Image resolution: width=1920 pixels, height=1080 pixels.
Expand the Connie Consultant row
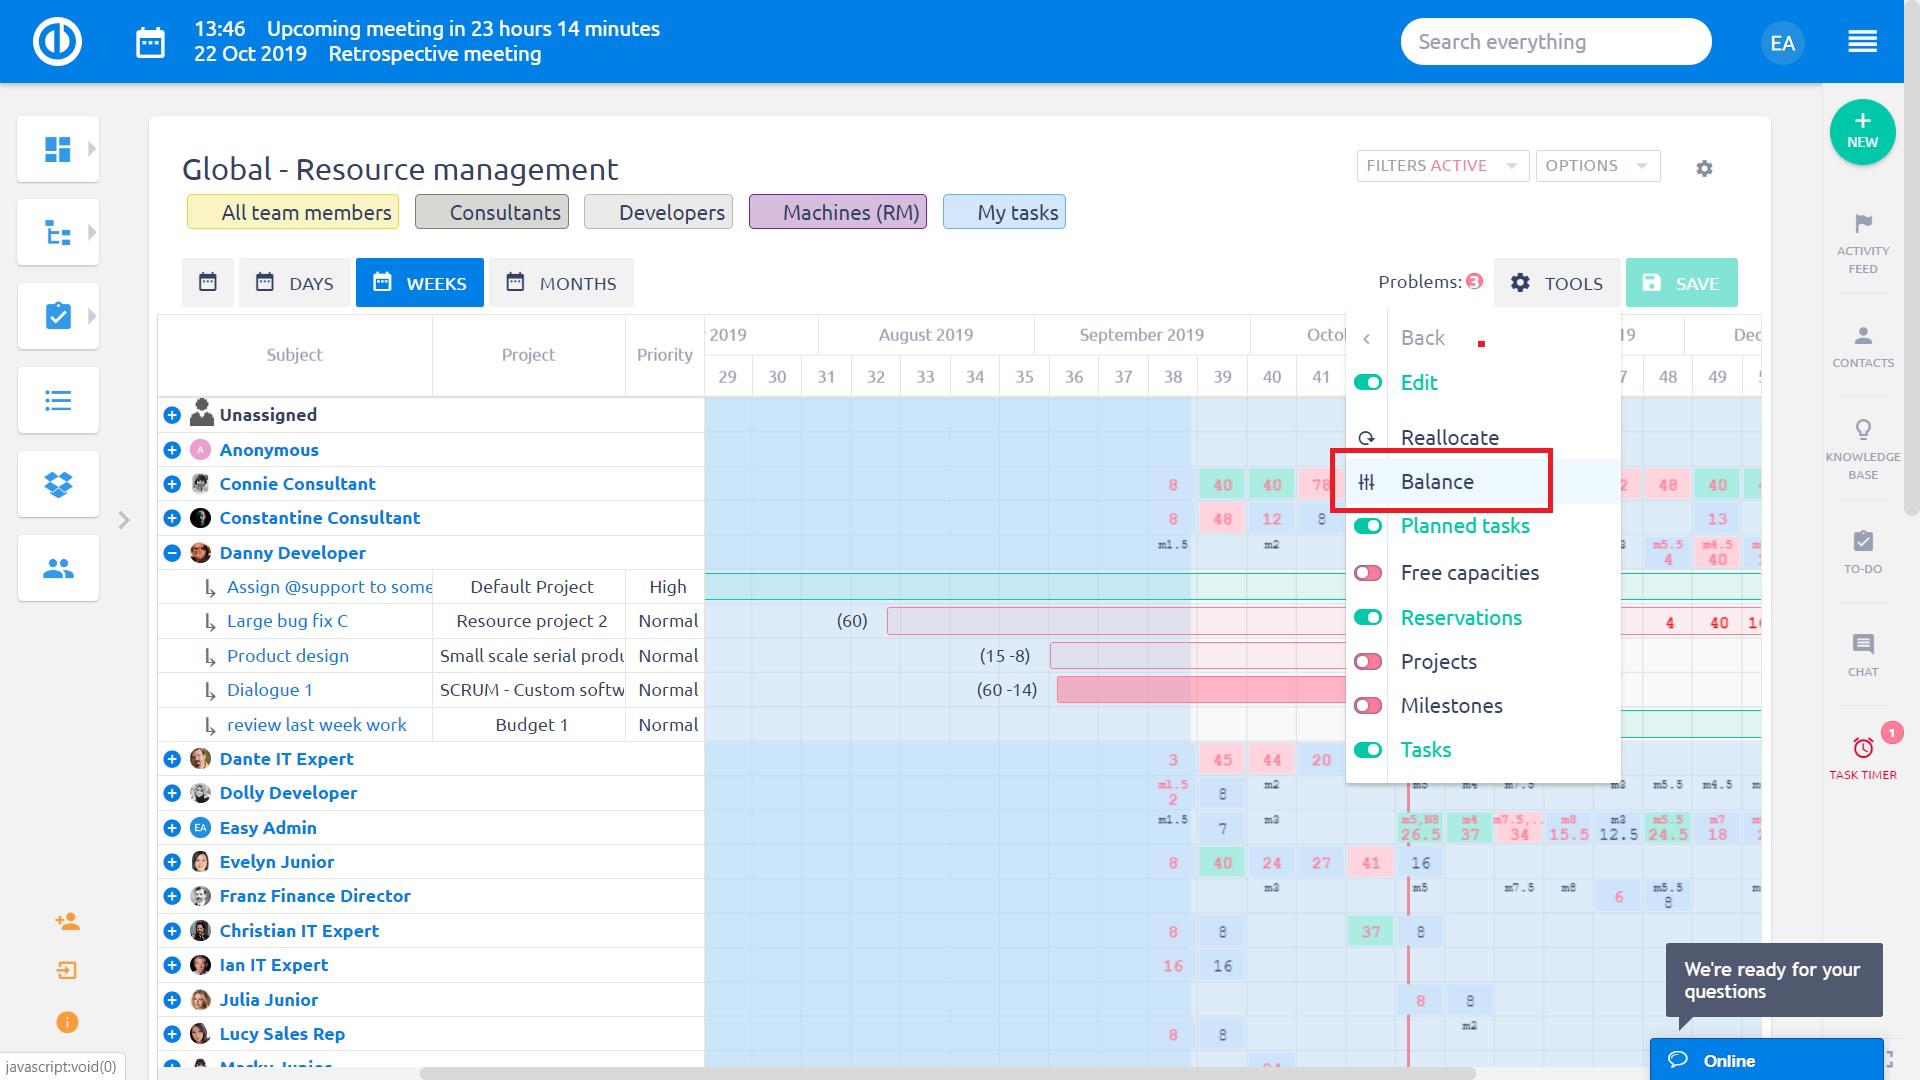[x=172, y=484]
